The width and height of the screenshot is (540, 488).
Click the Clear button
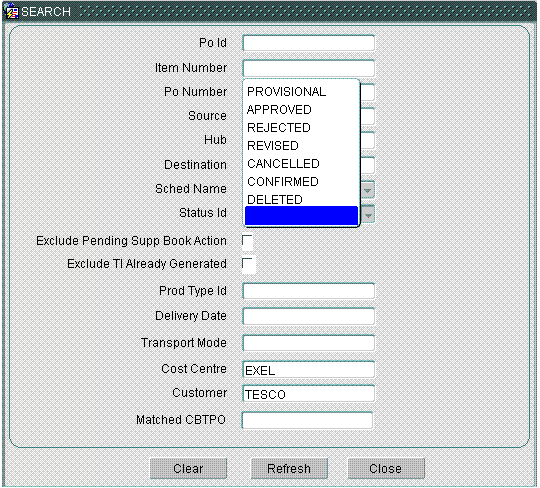point(188,468)
